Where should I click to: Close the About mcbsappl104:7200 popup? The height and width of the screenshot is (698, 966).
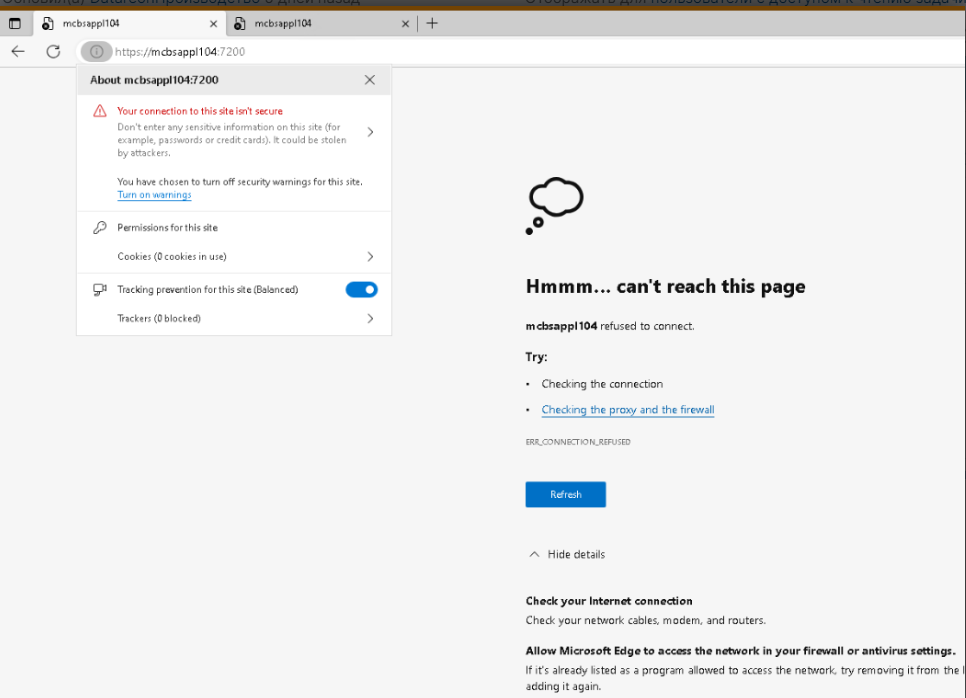(x=370, y=80)
